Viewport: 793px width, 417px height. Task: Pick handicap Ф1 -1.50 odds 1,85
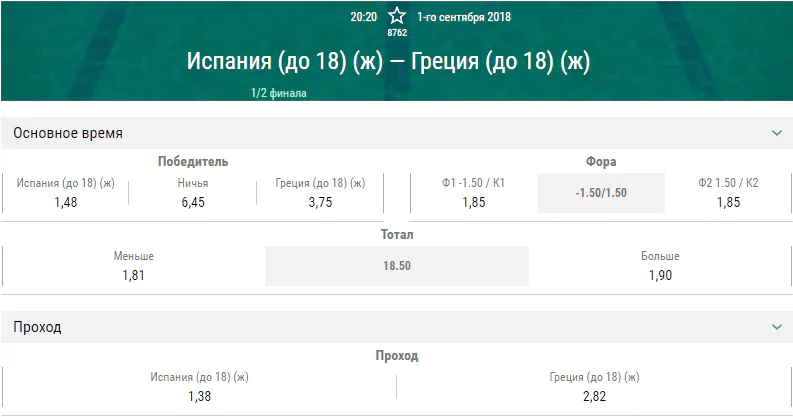pyautogui.click(x=473, y=193)
